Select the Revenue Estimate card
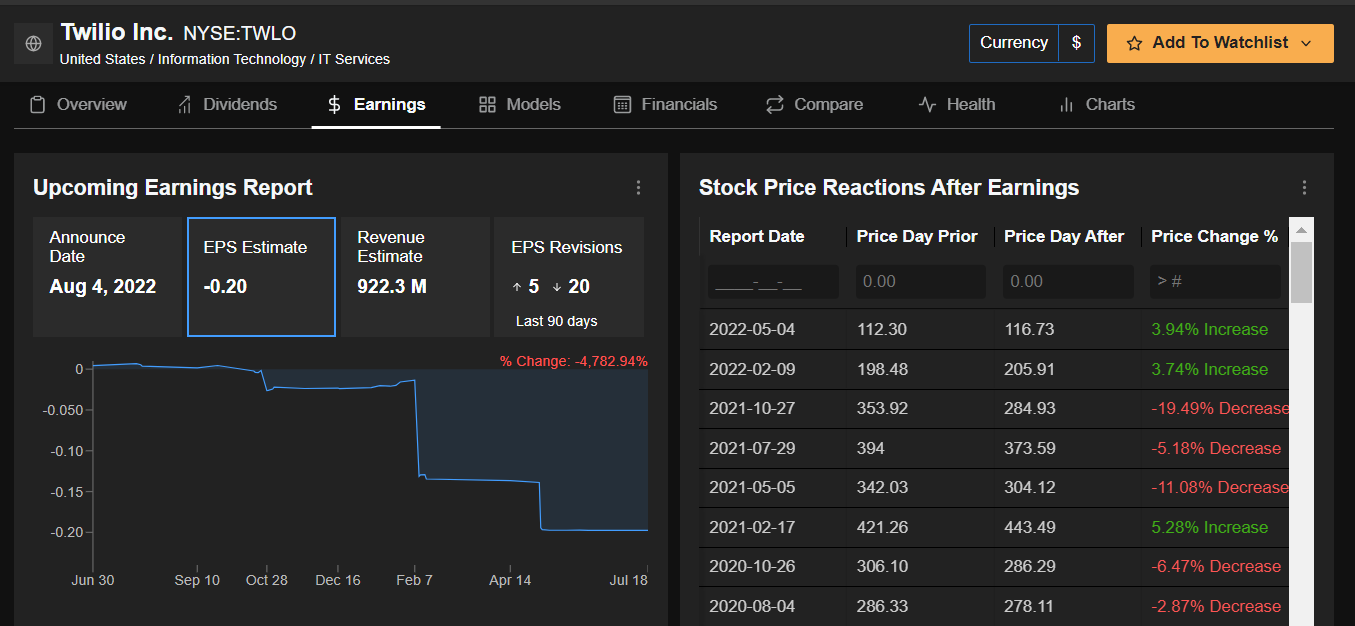The width and height of the screenshot is (1355, 626). pyautogui.click(x=416, y=277)
